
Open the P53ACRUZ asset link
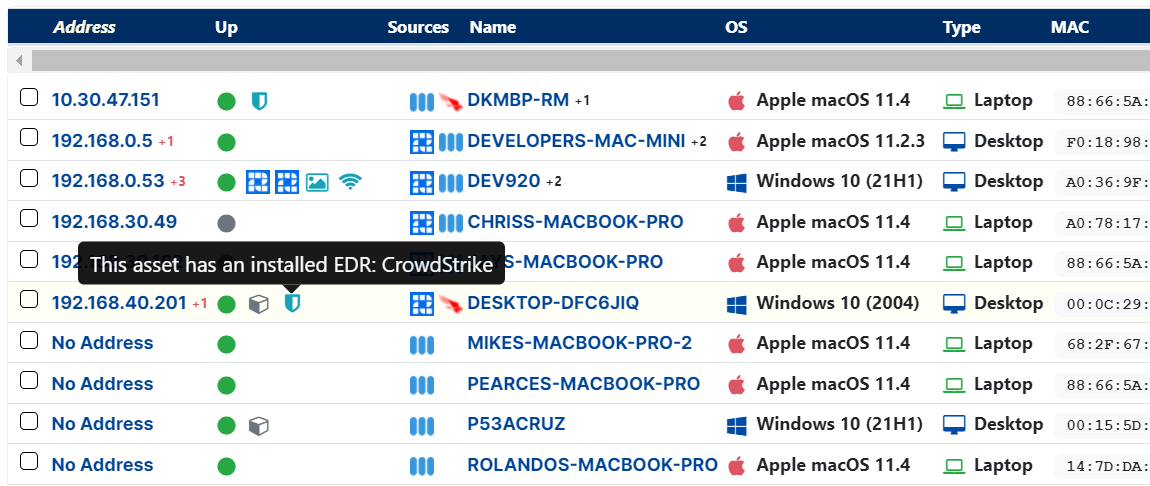click(516, 424)
